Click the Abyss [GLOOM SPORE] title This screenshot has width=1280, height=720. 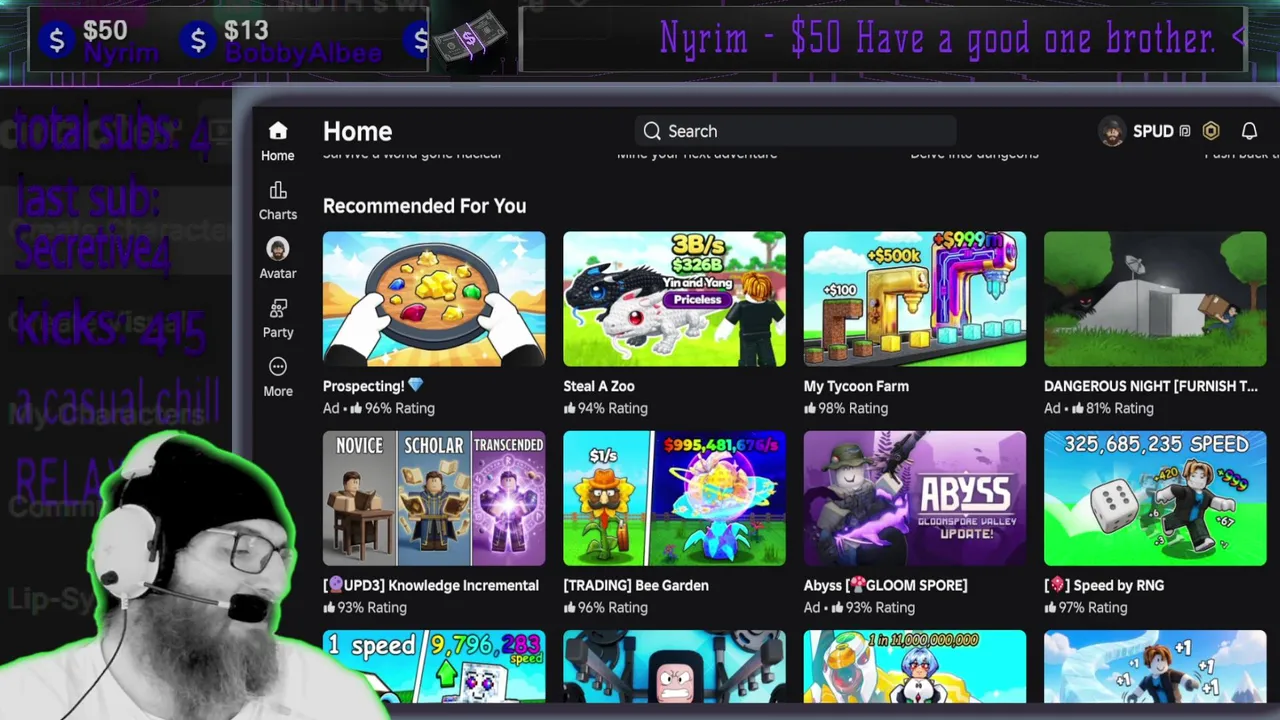(x=885, y=585)
